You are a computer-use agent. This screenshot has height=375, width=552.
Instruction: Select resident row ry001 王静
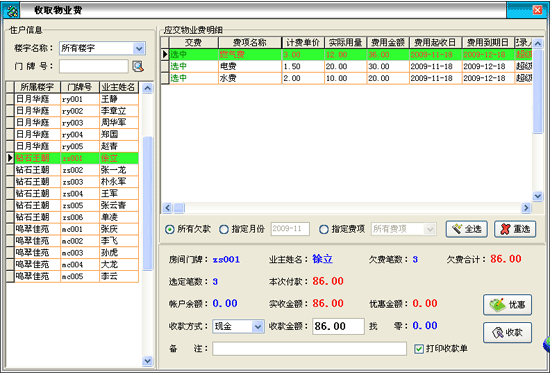pyautogui.click(x=72, y=99)
